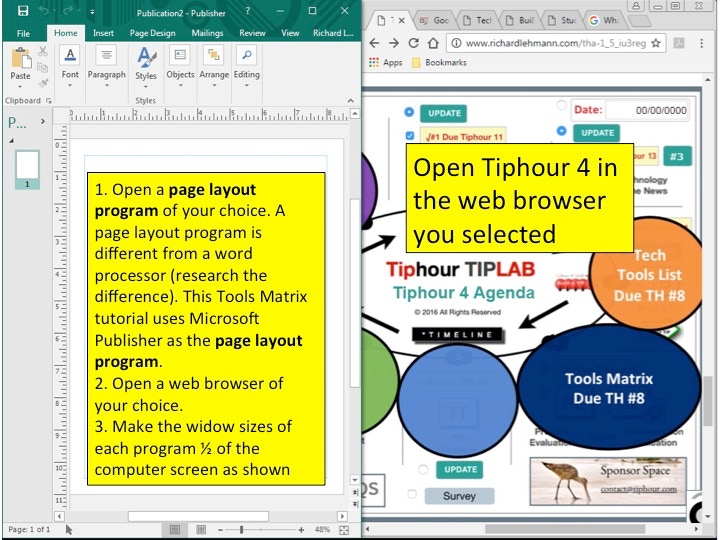The image size is (720, 540).
Task: Click Page: 1 of 1 status text
Action: [x=29, y=529]
